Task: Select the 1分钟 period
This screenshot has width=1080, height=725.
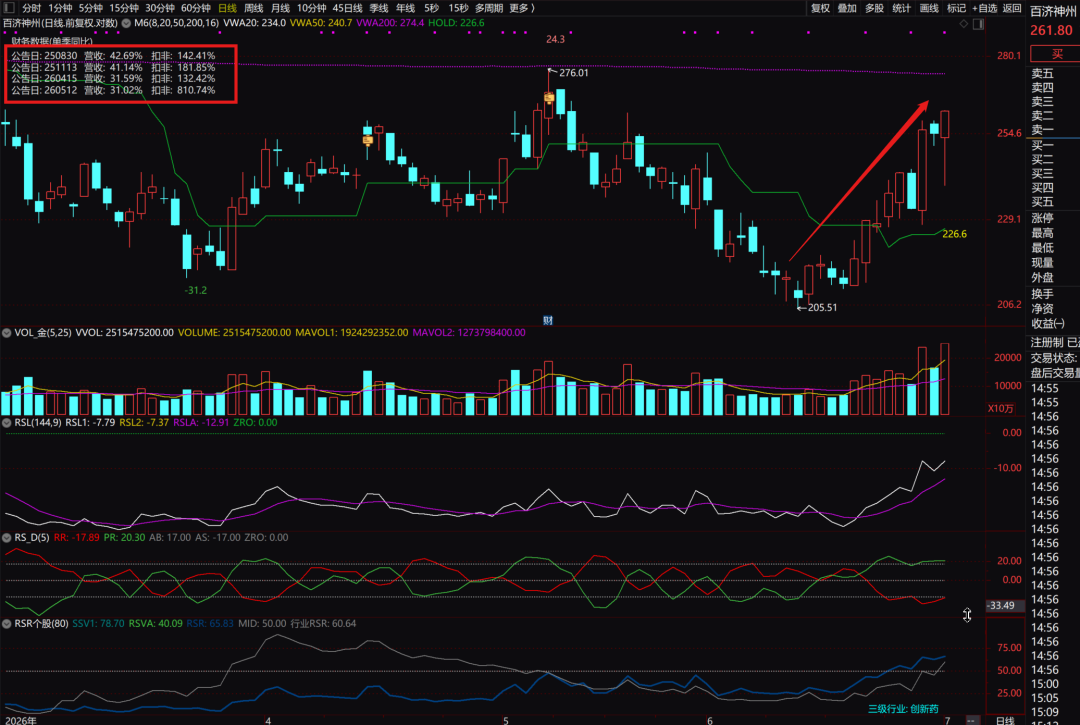Action: pyautogui.click(x=60, y=8)
